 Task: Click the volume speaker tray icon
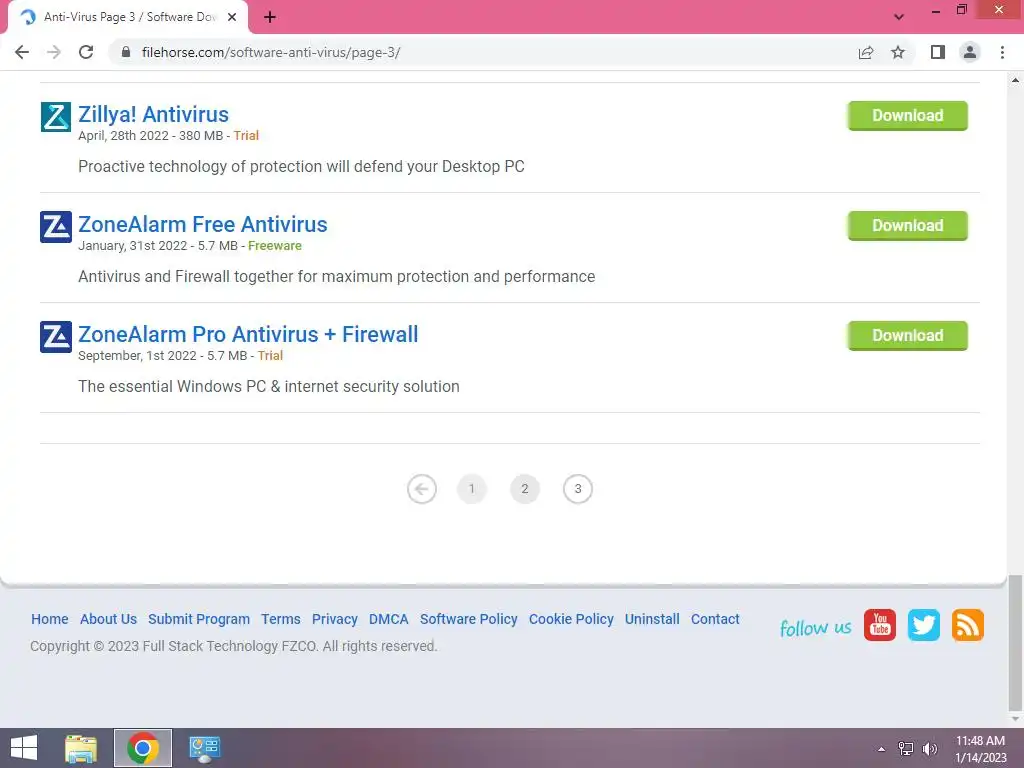click(x=930, y=749)
